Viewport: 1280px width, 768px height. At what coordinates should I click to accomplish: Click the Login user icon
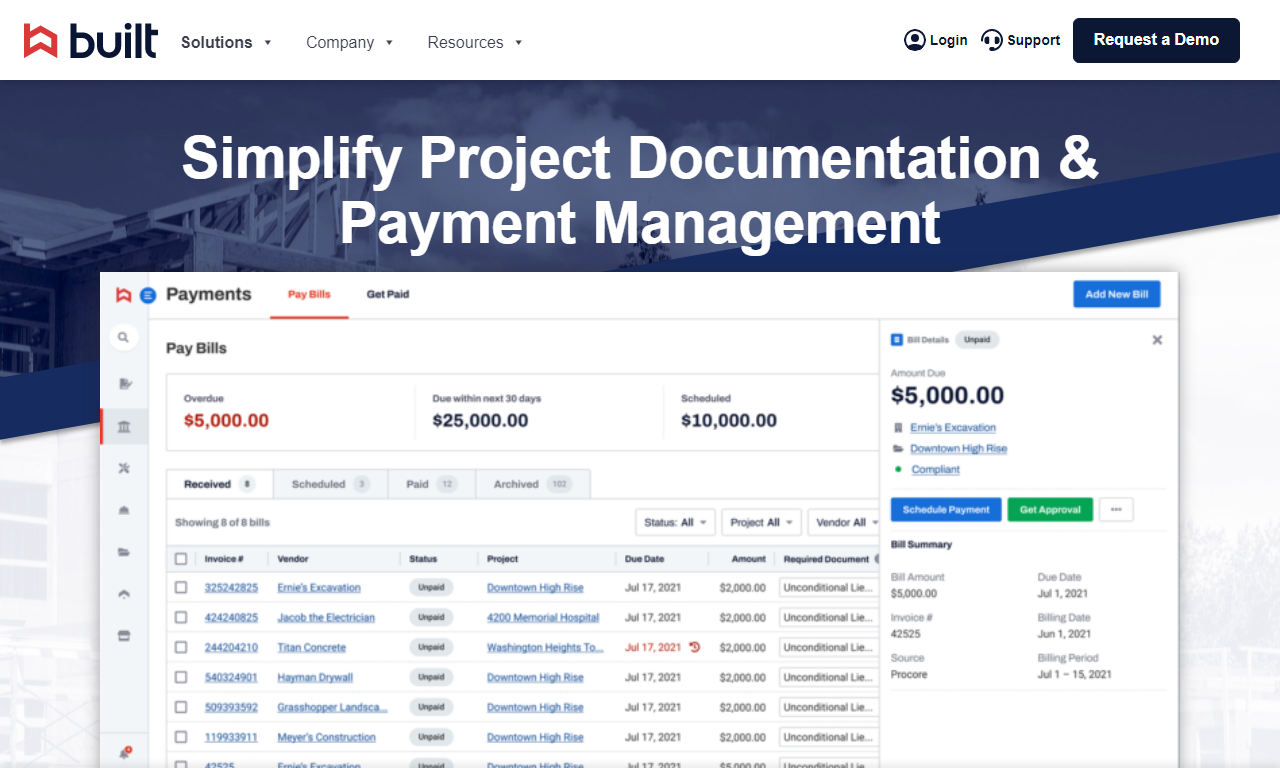pyautogui.click(x=914, y=40)
